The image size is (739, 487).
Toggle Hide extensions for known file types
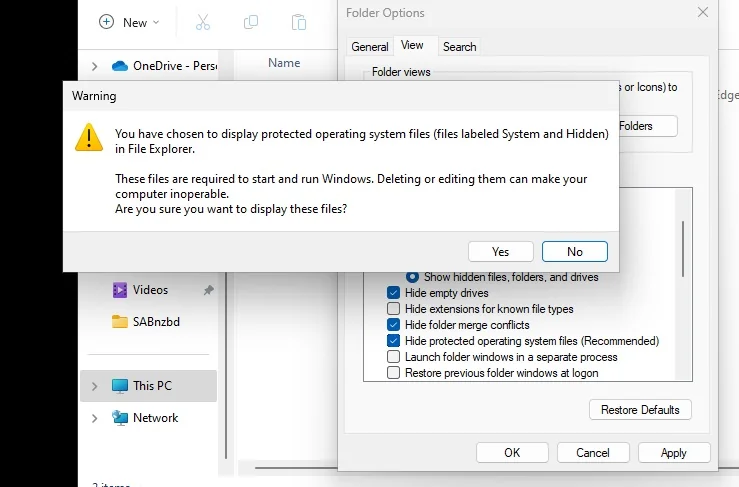[393, 309]
